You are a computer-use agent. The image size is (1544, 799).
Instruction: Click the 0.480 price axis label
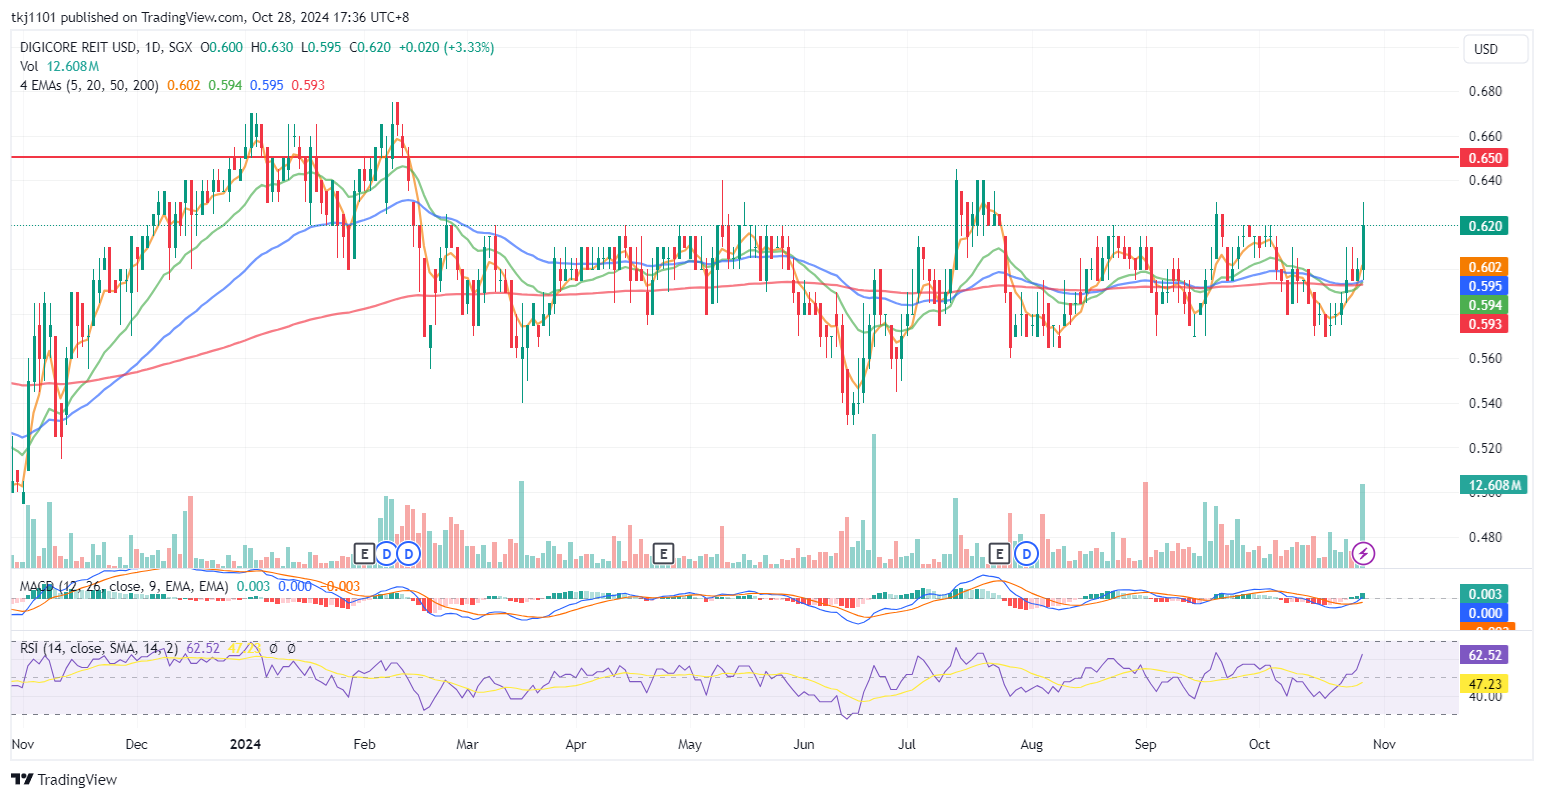pyautogui.click(x=1485, y=537)
